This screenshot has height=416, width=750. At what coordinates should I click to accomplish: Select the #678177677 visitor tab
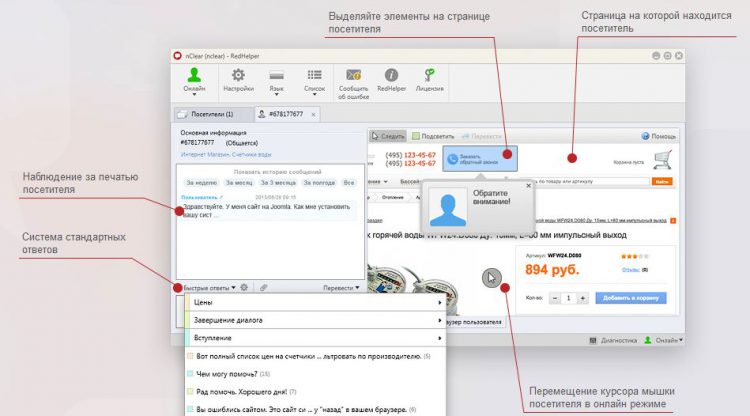[286, 114]
